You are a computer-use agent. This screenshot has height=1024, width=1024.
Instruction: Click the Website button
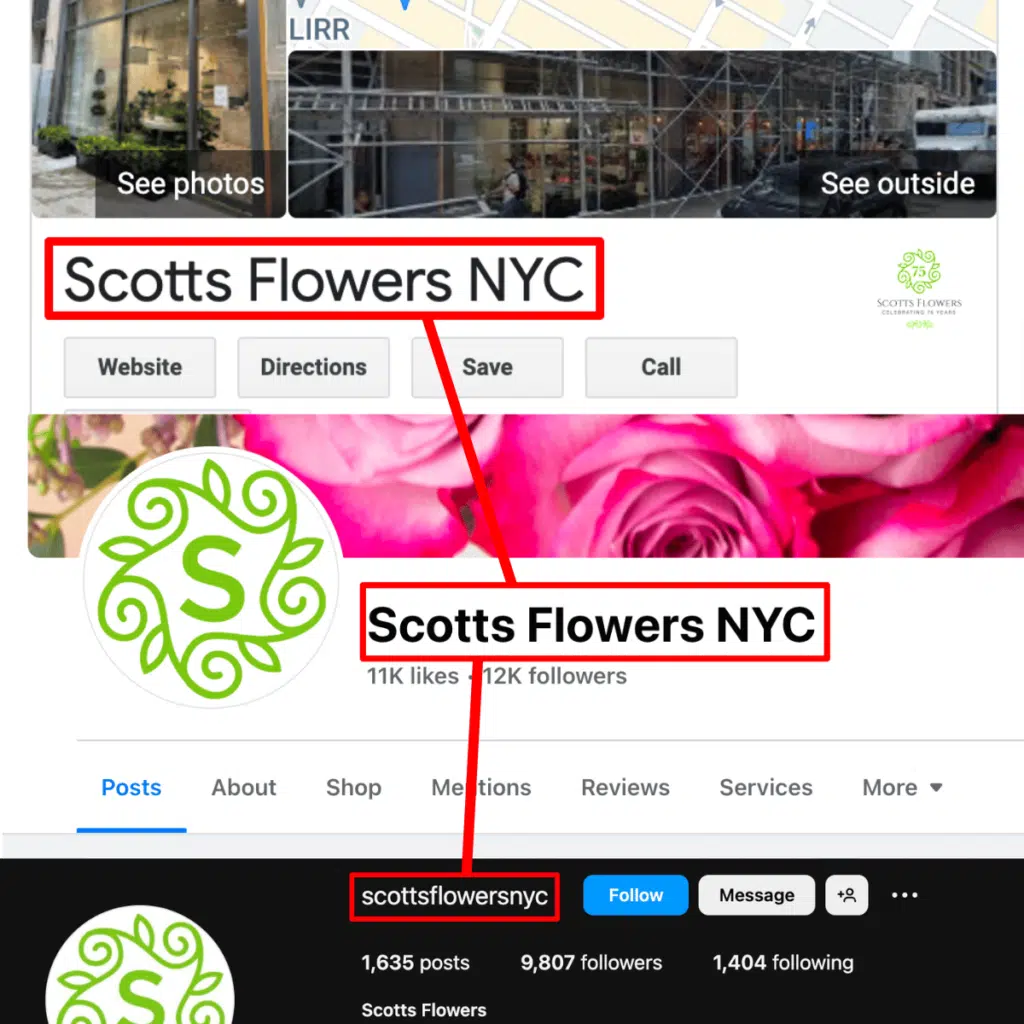[140, 367]
